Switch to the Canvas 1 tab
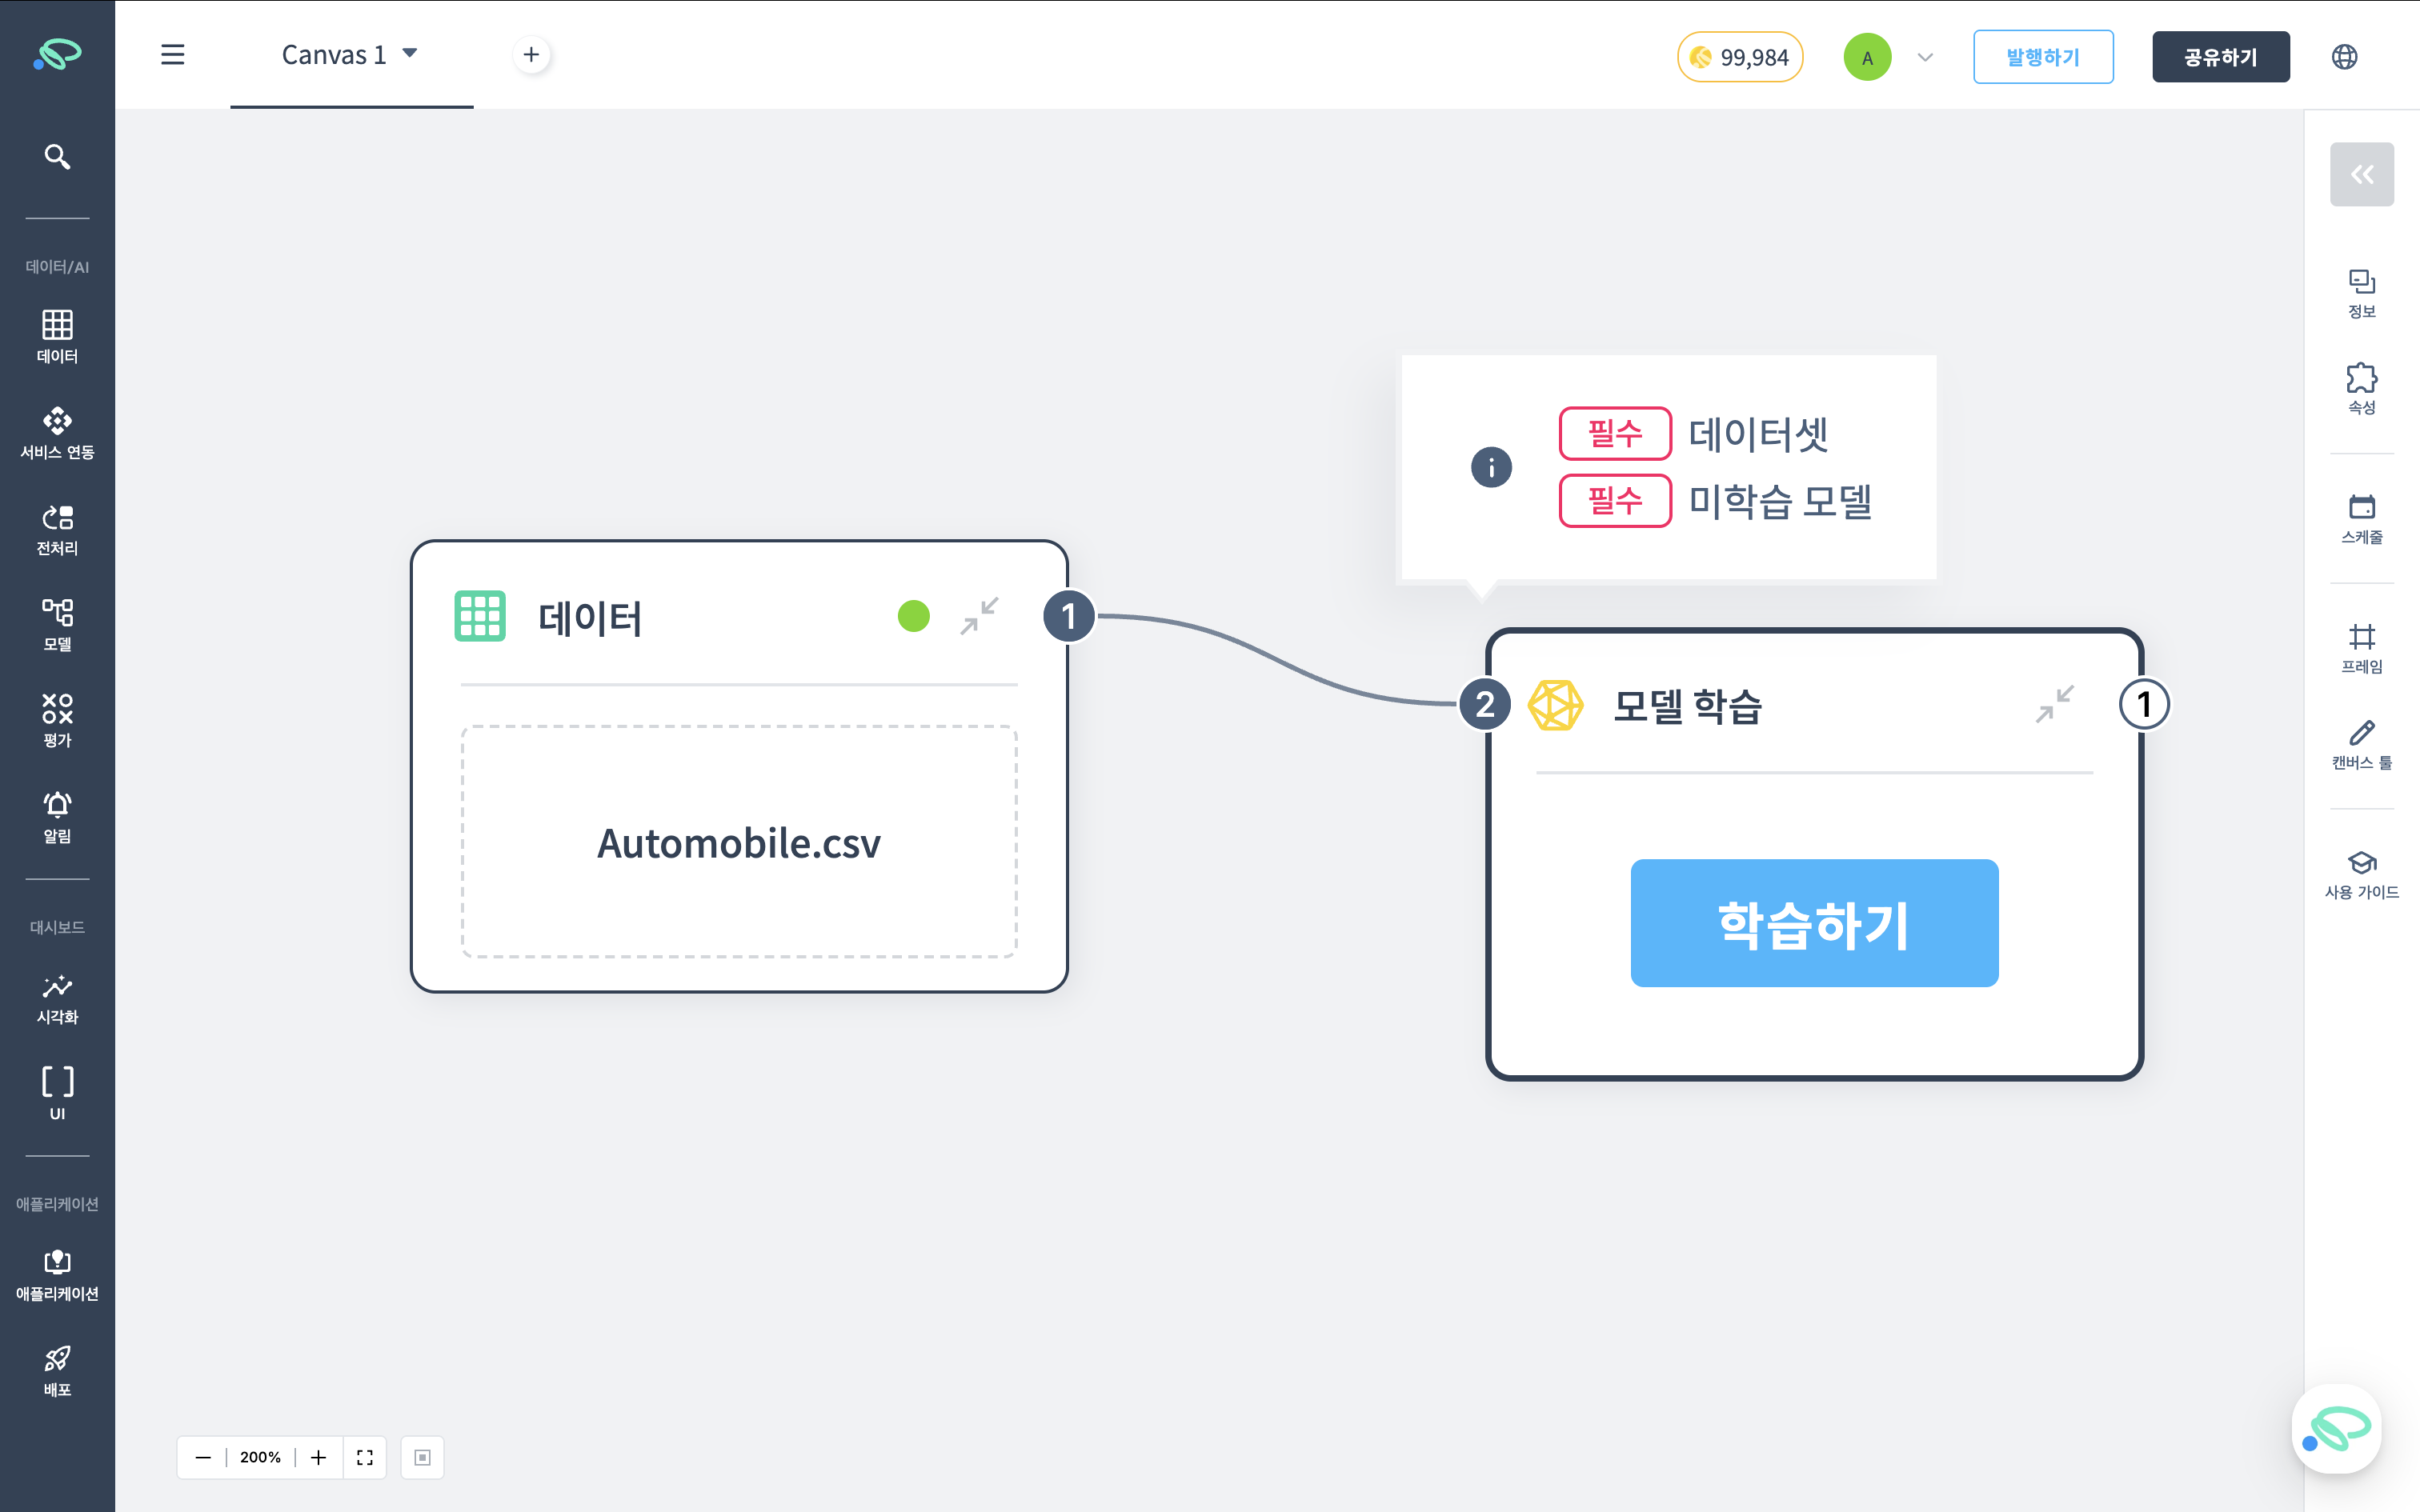The image size is (2420, 1512). pyautogui.click(x=336, y=54)
